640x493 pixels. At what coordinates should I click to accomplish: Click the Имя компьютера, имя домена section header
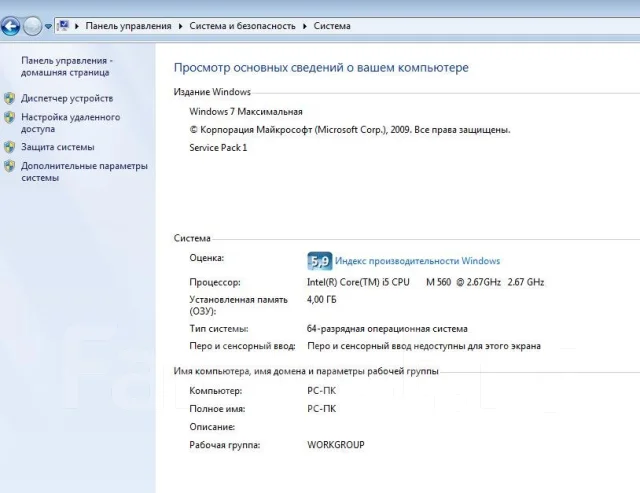tap(306, 371)
